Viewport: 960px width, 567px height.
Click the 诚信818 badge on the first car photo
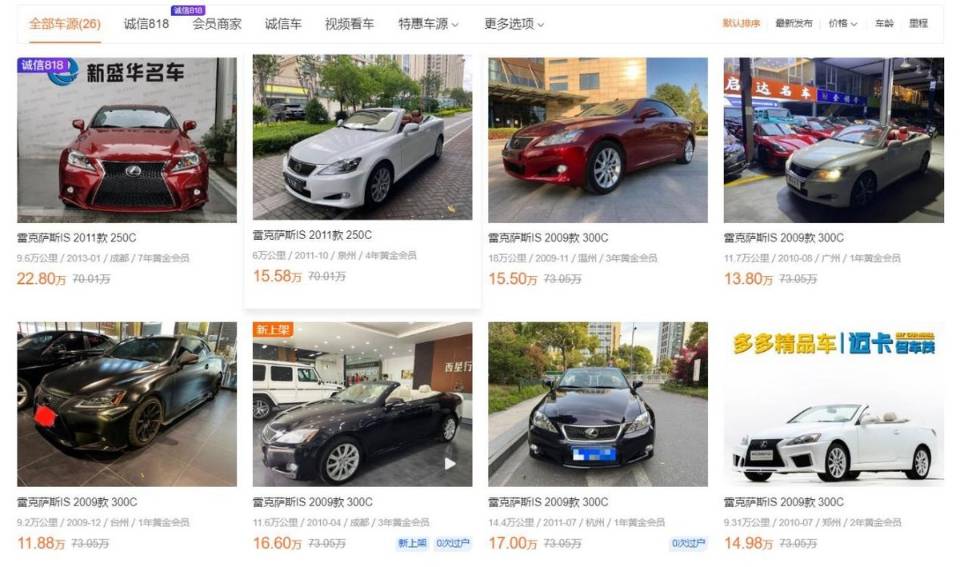(43, 65)
